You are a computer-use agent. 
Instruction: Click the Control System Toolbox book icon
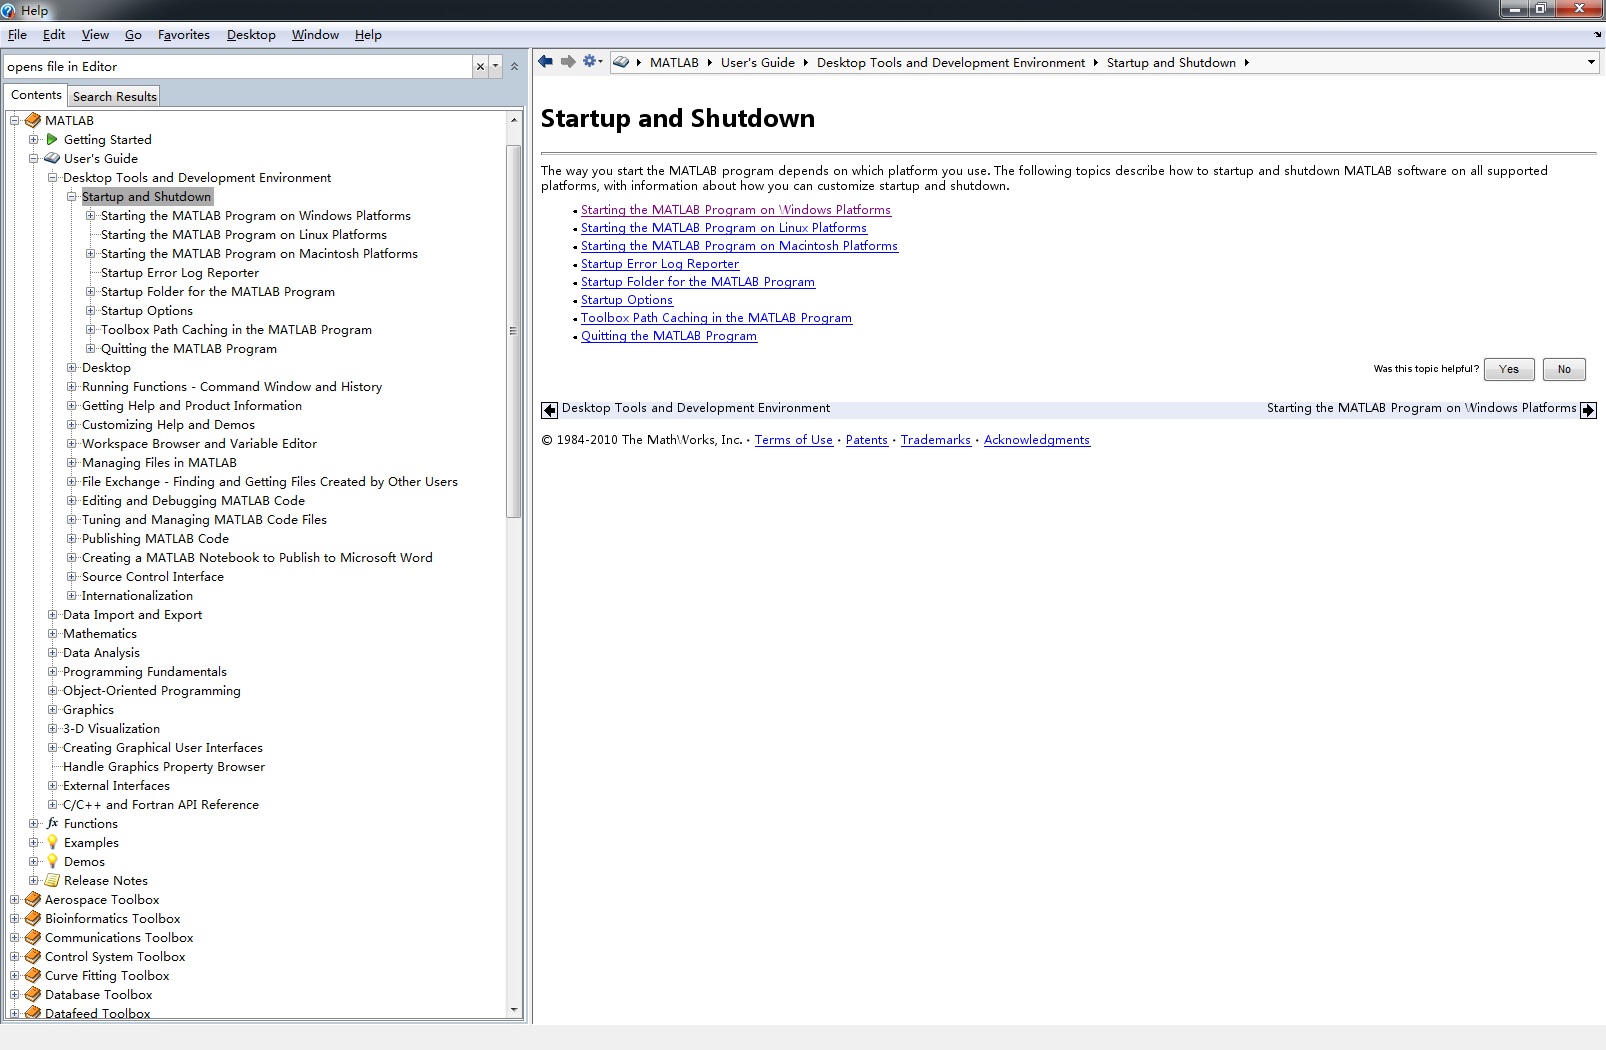pyautogui.click(x=33, y=956)
